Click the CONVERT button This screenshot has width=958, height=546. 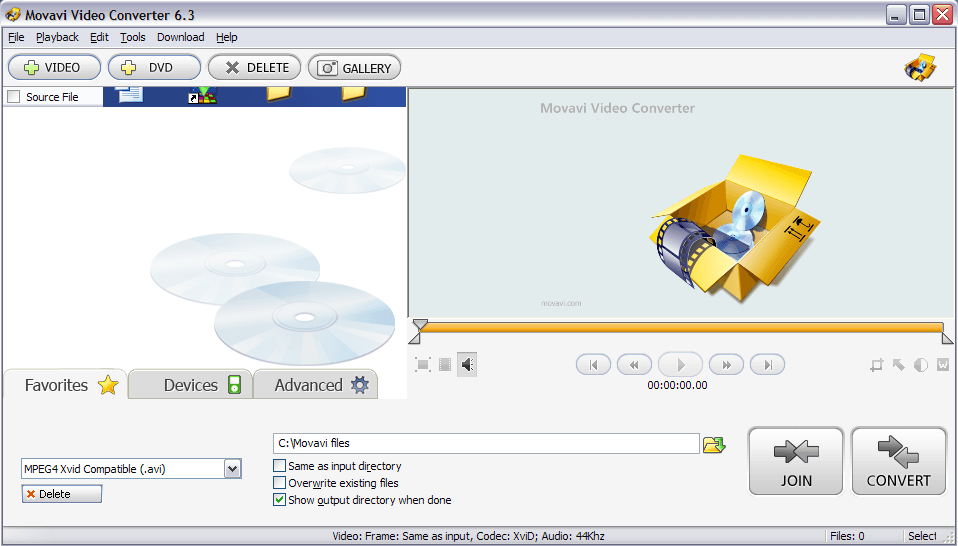899,461
